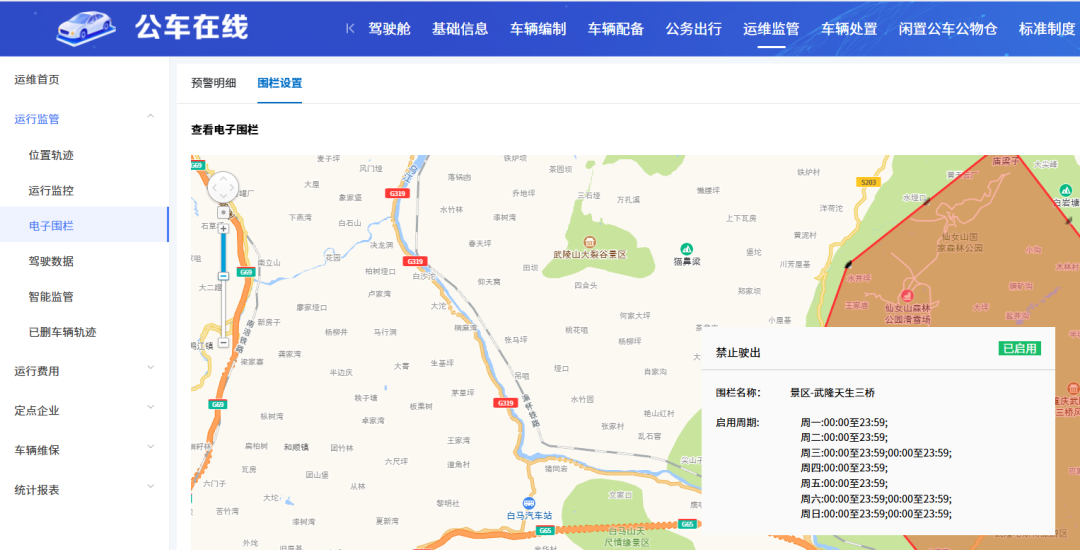The image size is (1080, 550).
Task: Click the map pan direction control
Action: point(223,187)
